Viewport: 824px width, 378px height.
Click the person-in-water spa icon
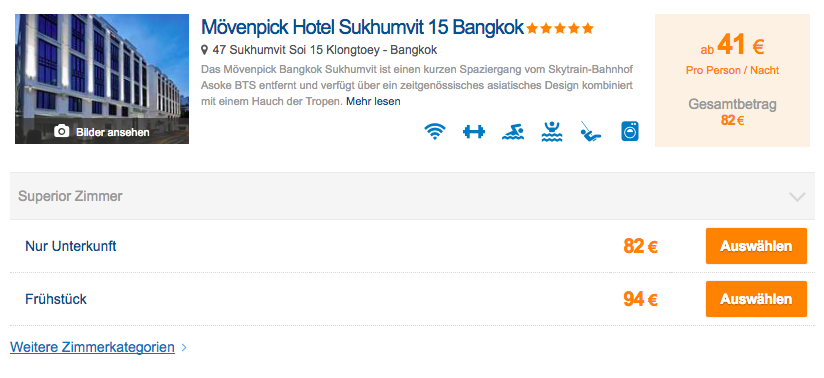tap(552, 131)
